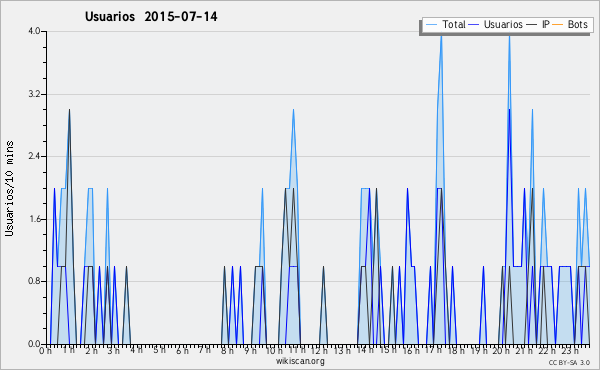Click the y-axis value 2.4
This screenshot has height=370, width=600.
(34, 156)
